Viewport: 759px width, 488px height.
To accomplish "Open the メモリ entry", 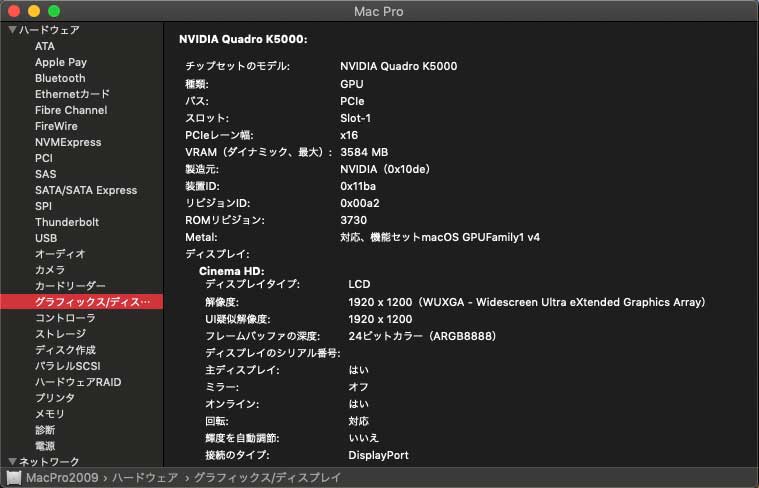I will (50, 413).
